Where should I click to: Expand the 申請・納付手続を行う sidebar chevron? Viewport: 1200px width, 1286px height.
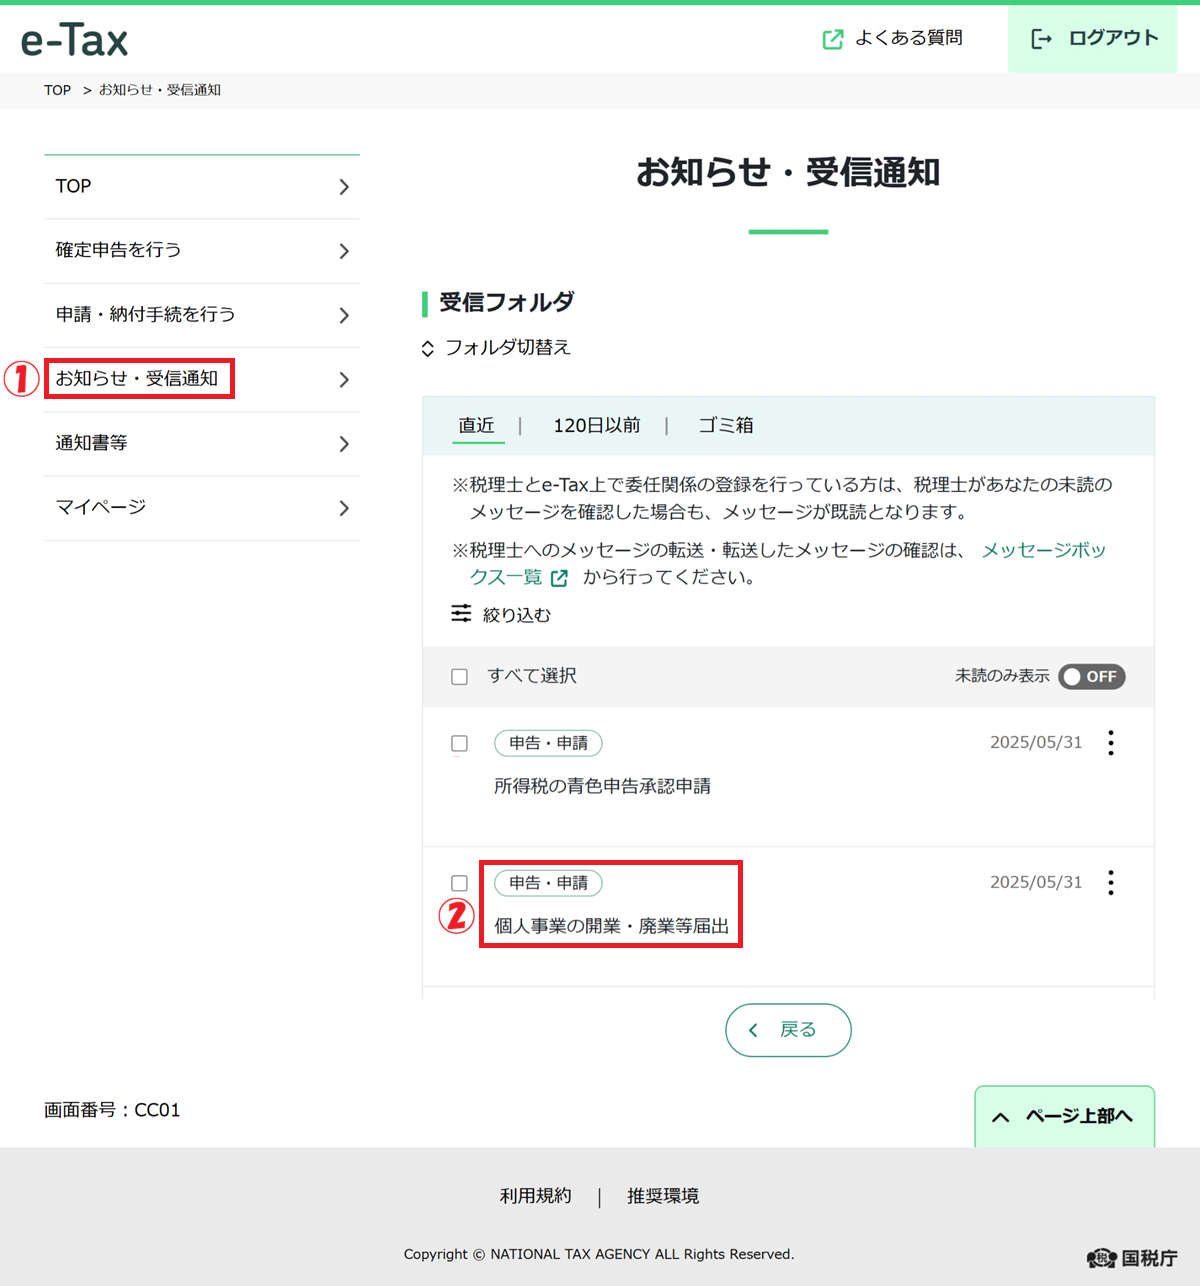[344, 315]
